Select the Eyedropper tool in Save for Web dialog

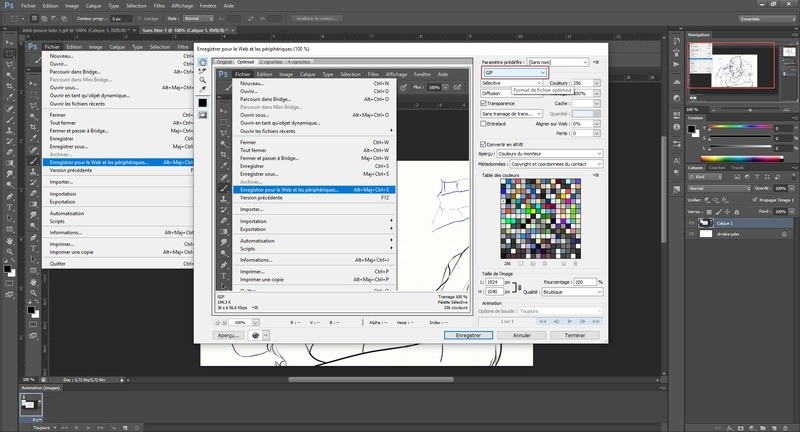[203, 89]
